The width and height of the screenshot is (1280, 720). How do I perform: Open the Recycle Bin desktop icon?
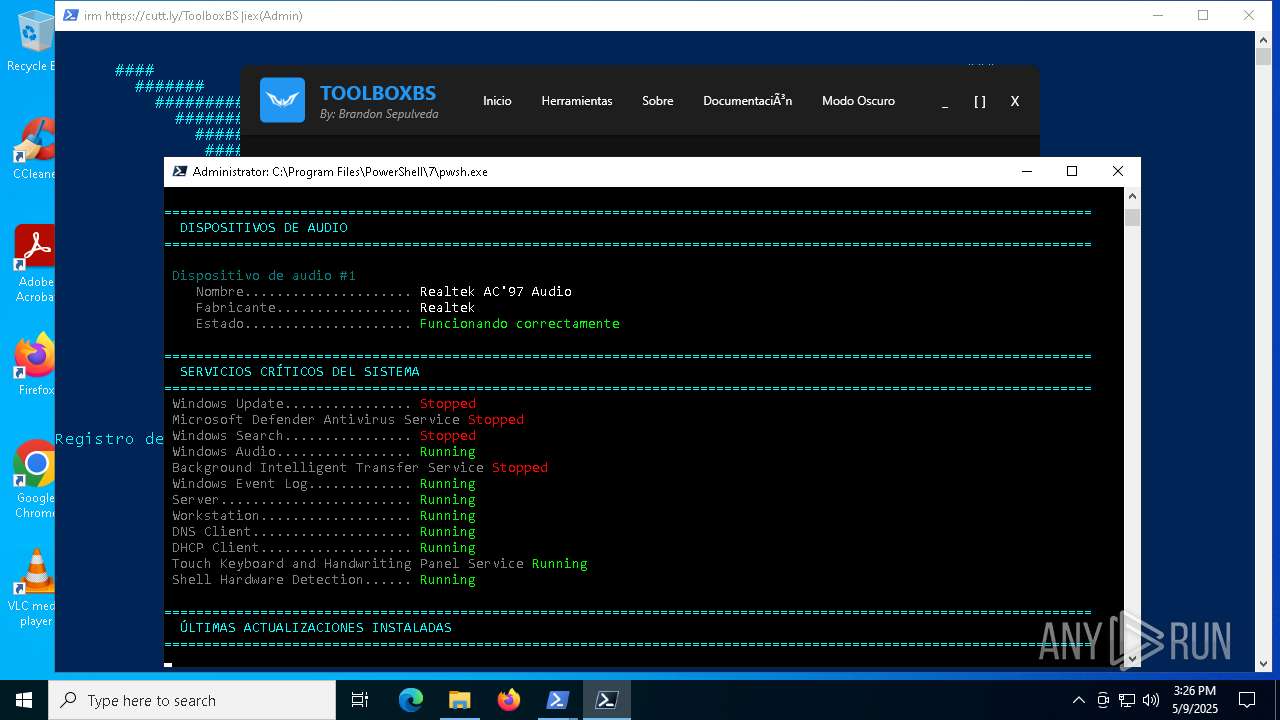36,42
